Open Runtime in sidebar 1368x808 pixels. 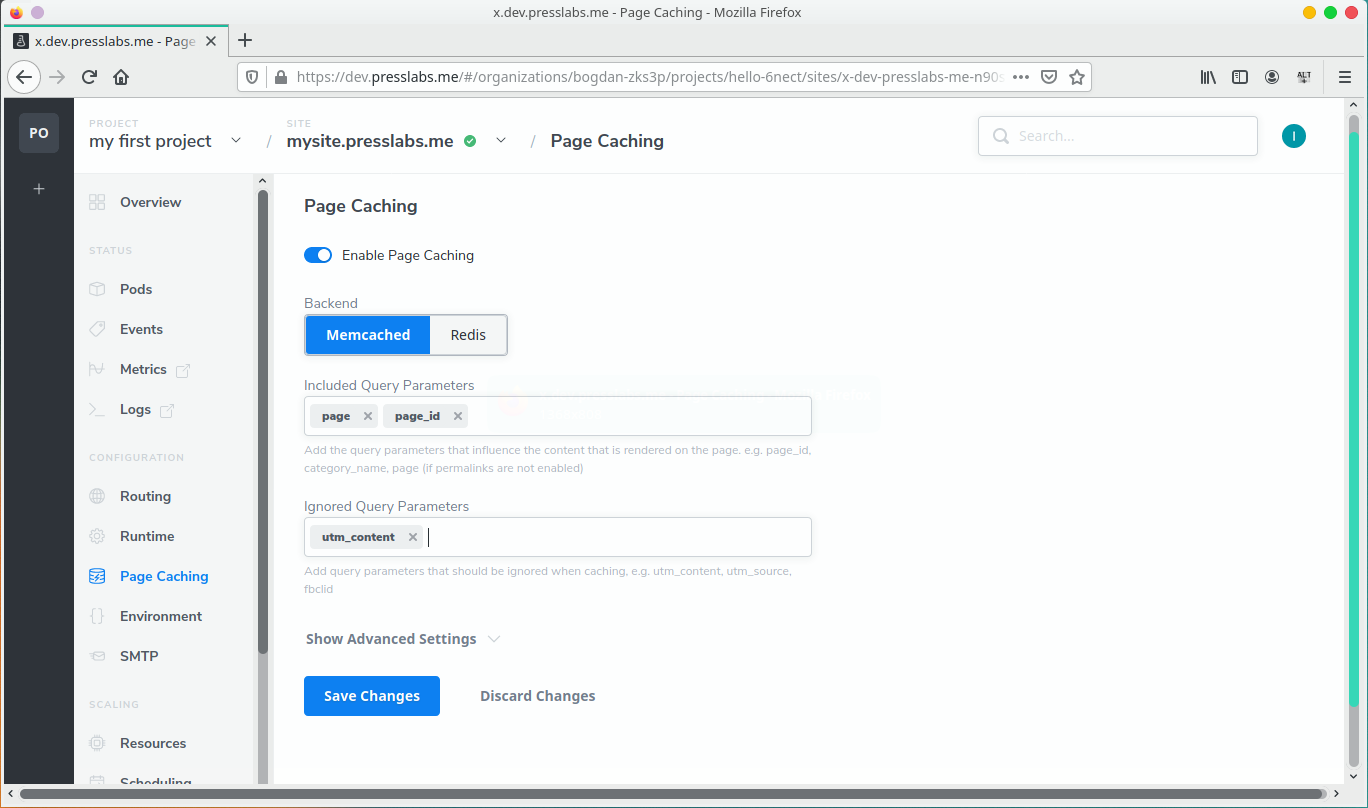pyautogui.click(x=147, y=536)
